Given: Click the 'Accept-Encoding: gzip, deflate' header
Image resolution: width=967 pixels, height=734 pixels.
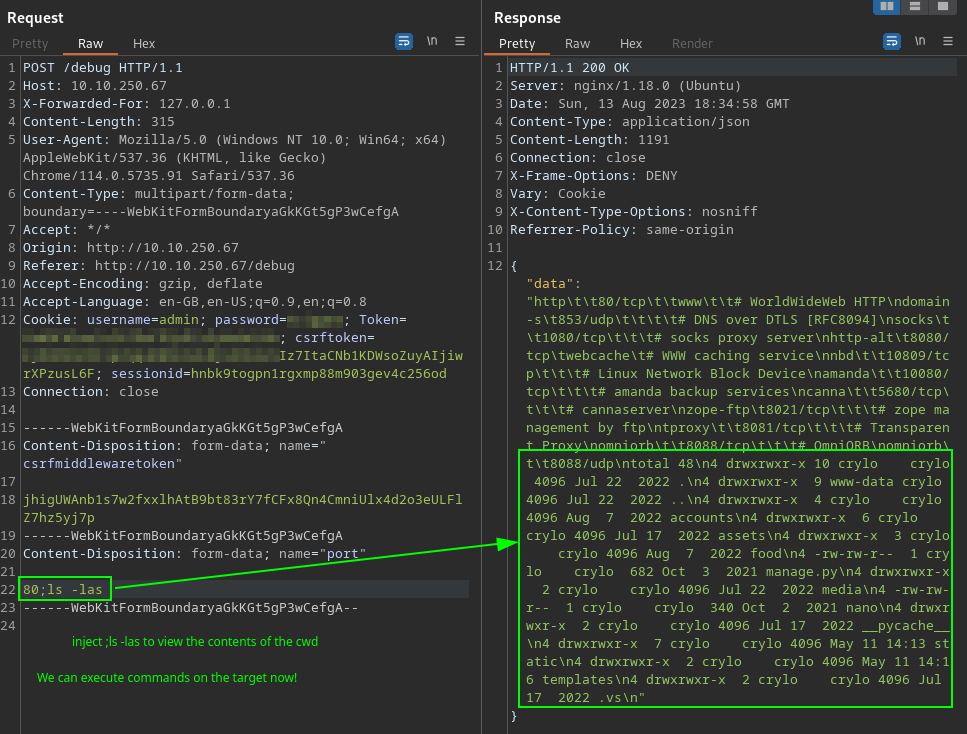Looking at the screenshot, I should pos(142,283).
